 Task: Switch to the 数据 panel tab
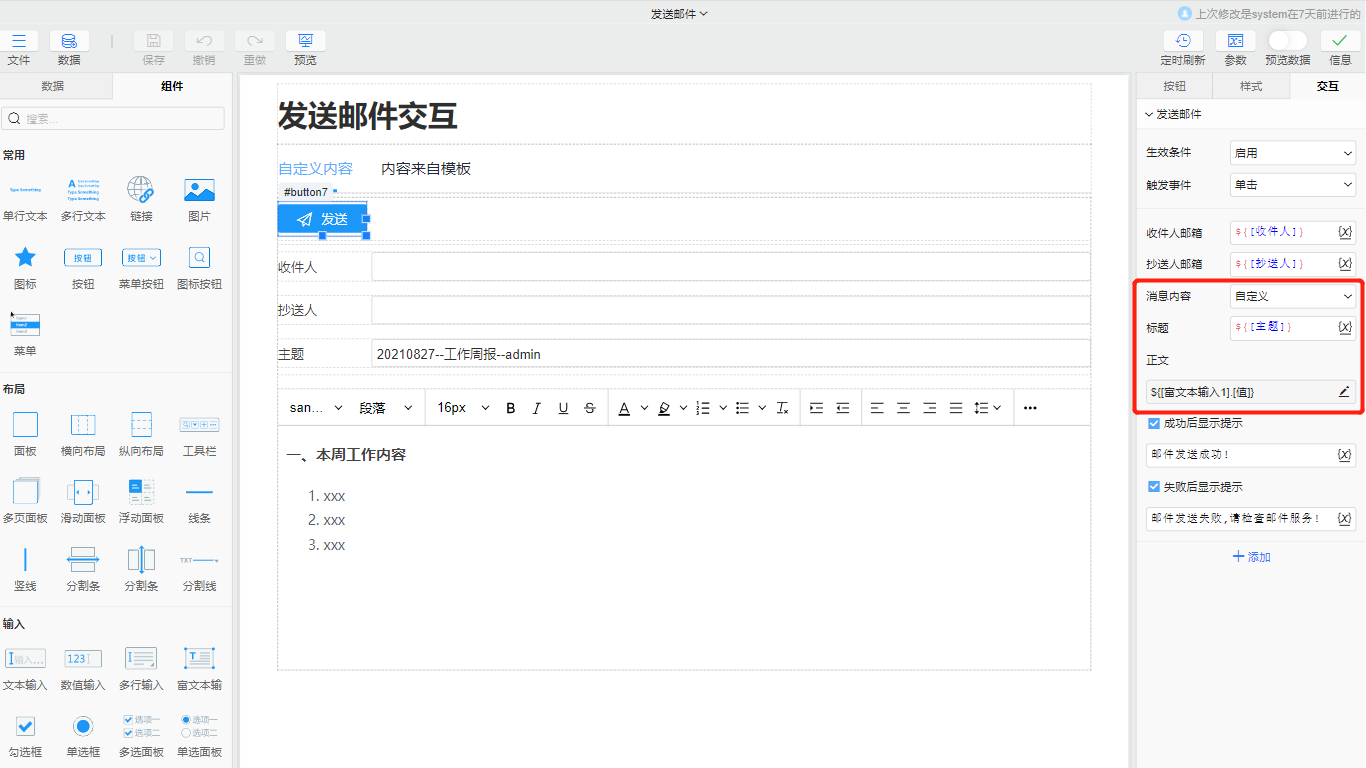click(56, 86)
